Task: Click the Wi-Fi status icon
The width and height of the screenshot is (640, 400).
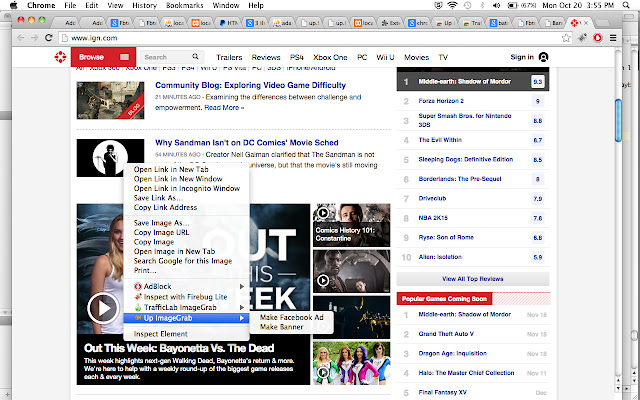Action: 452,5
